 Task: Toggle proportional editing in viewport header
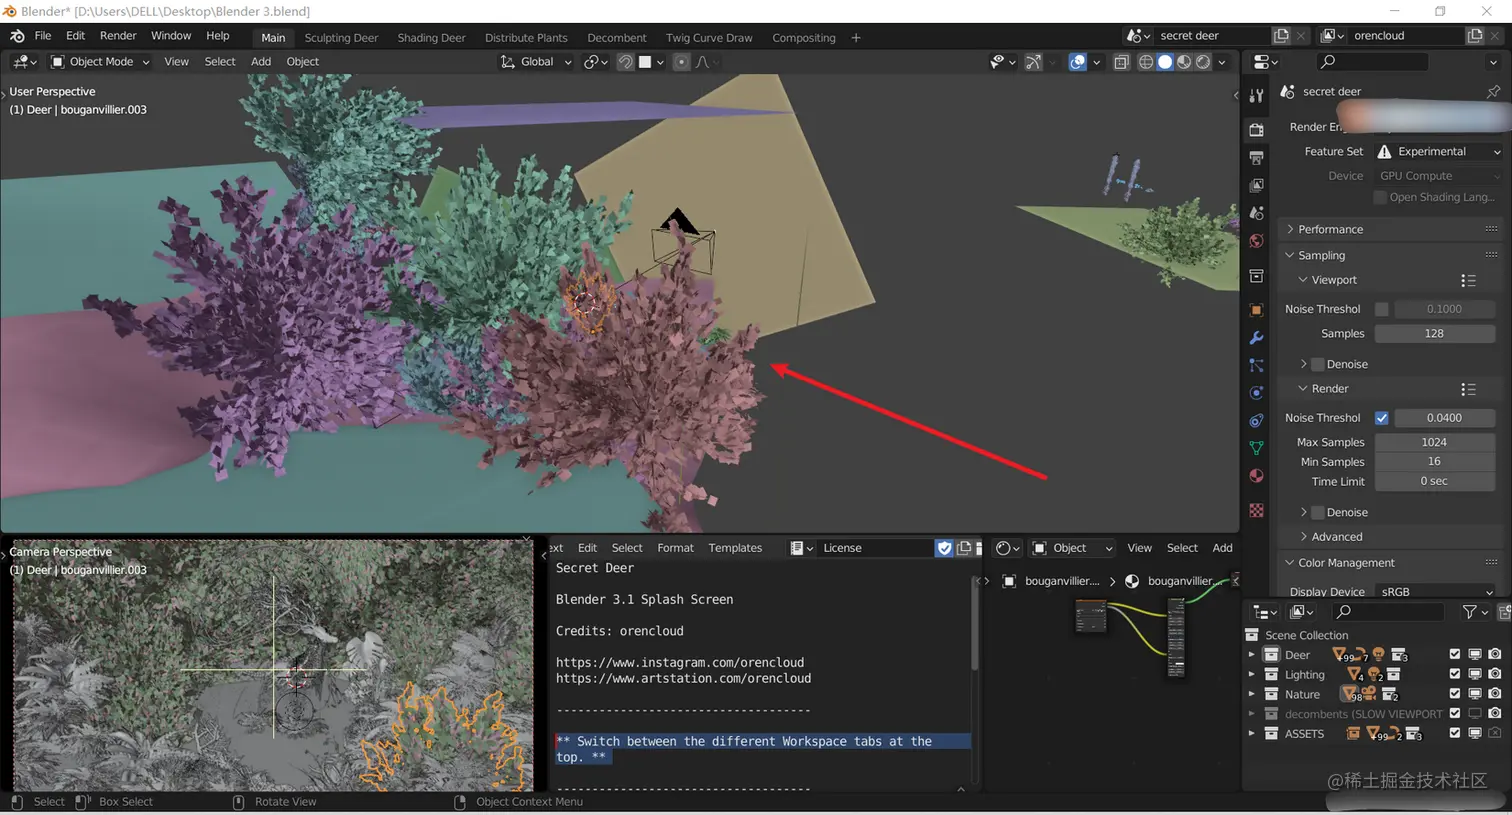point(681,62)
